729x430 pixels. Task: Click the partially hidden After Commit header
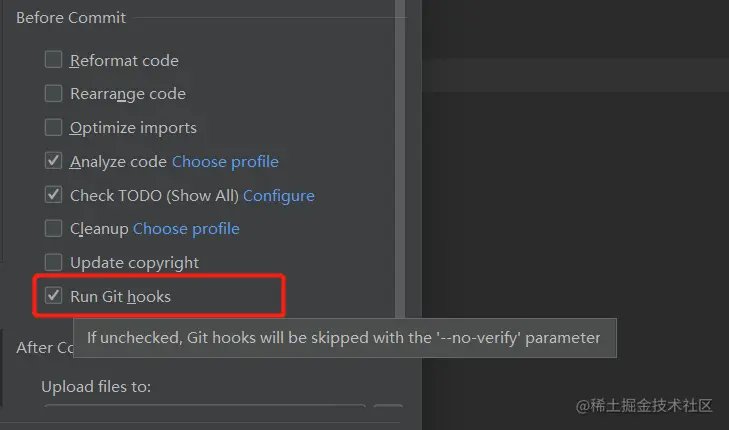point(45,348)
